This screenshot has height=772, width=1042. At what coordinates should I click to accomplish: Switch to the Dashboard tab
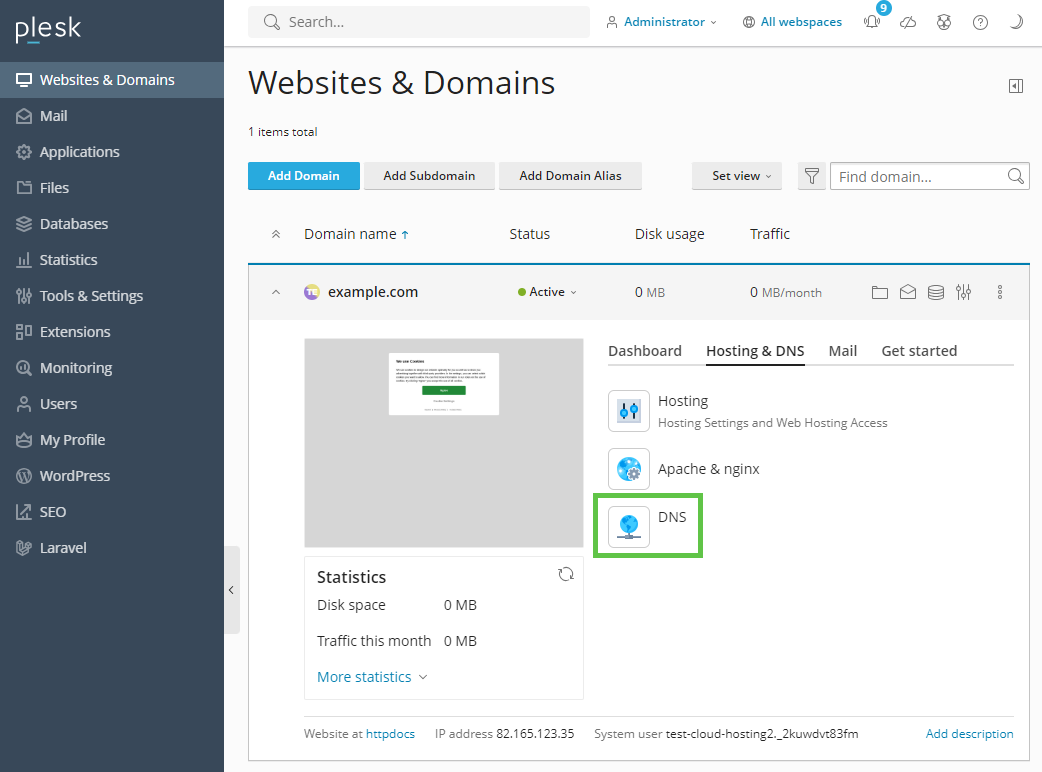coord(644,351)
